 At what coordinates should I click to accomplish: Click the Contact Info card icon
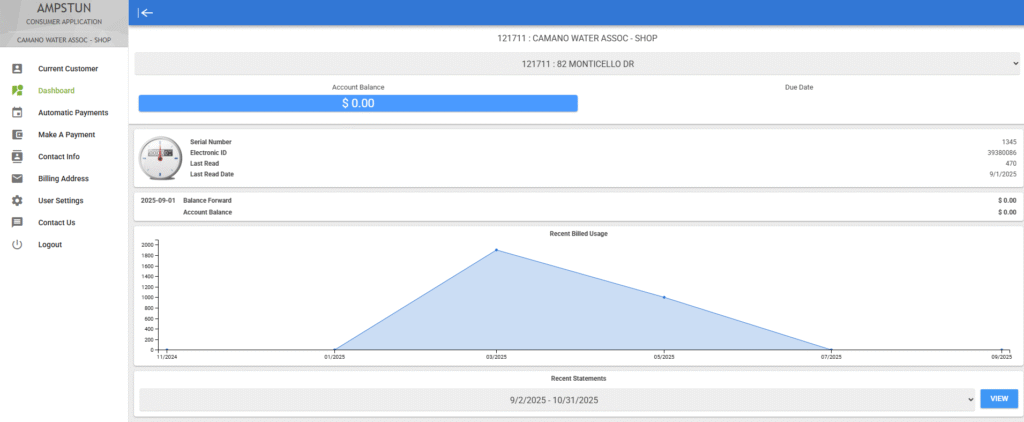(17, 157)
